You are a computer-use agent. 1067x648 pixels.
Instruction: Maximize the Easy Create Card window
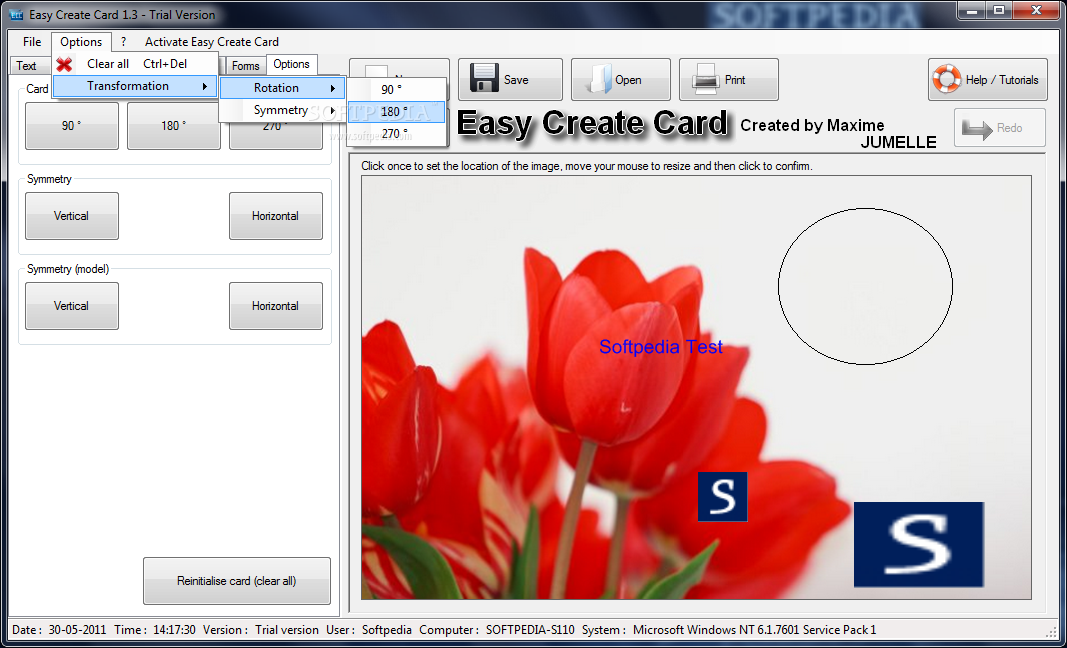click(998, 10)
